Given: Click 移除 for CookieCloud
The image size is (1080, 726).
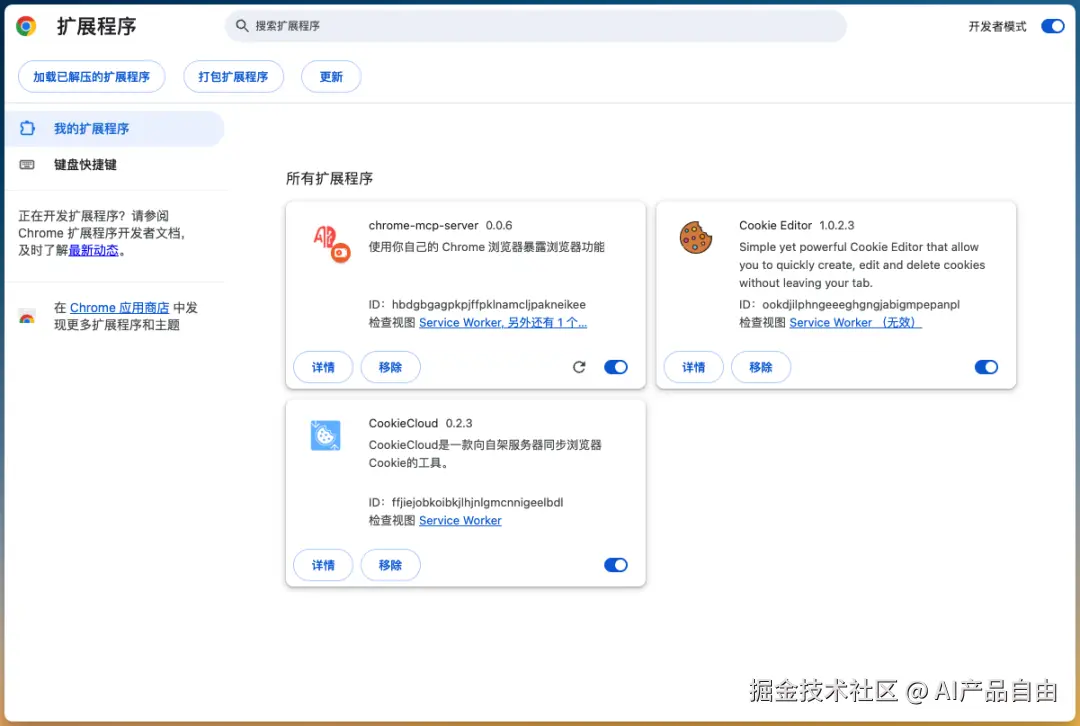Looking at the screenshot, I should pos(391,565).
